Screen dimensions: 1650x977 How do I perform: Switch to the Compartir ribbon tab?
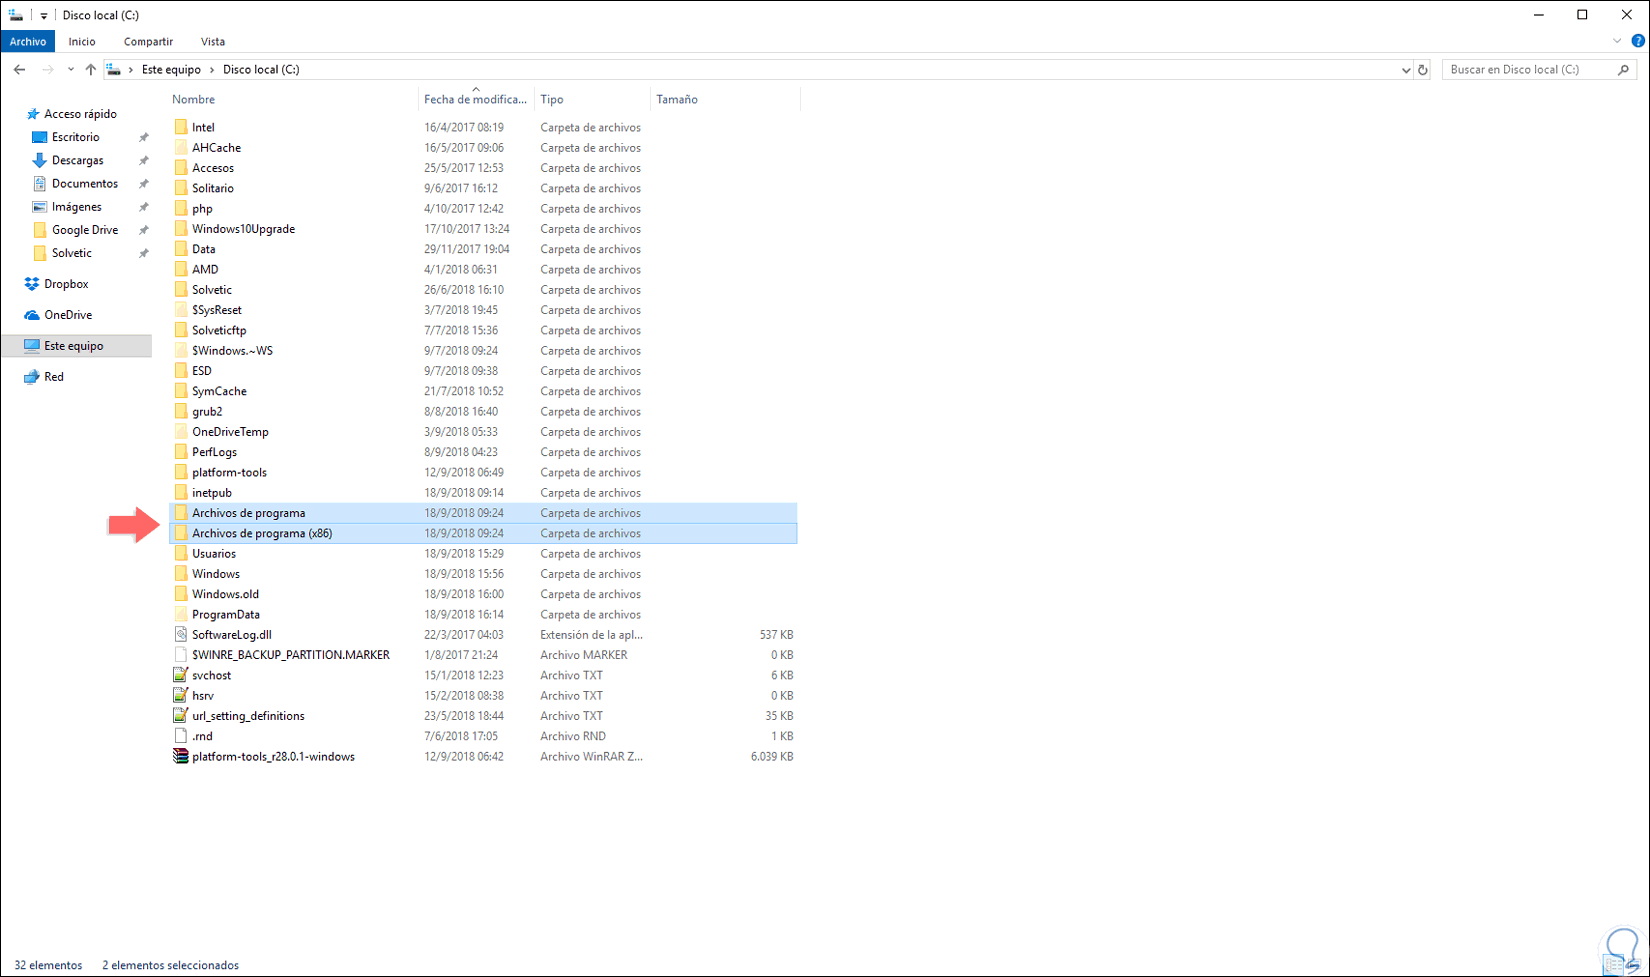click(148, 41)
